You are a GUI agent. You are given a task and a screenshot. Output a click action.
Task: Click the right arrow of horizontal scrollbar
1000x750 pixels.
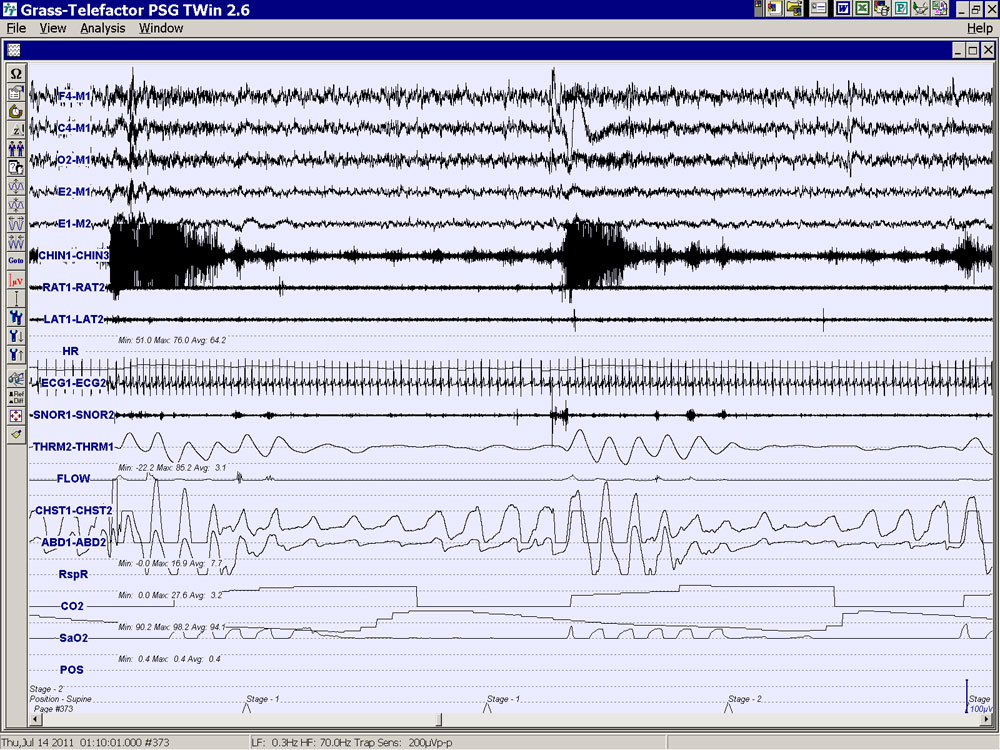click(985, 720)
